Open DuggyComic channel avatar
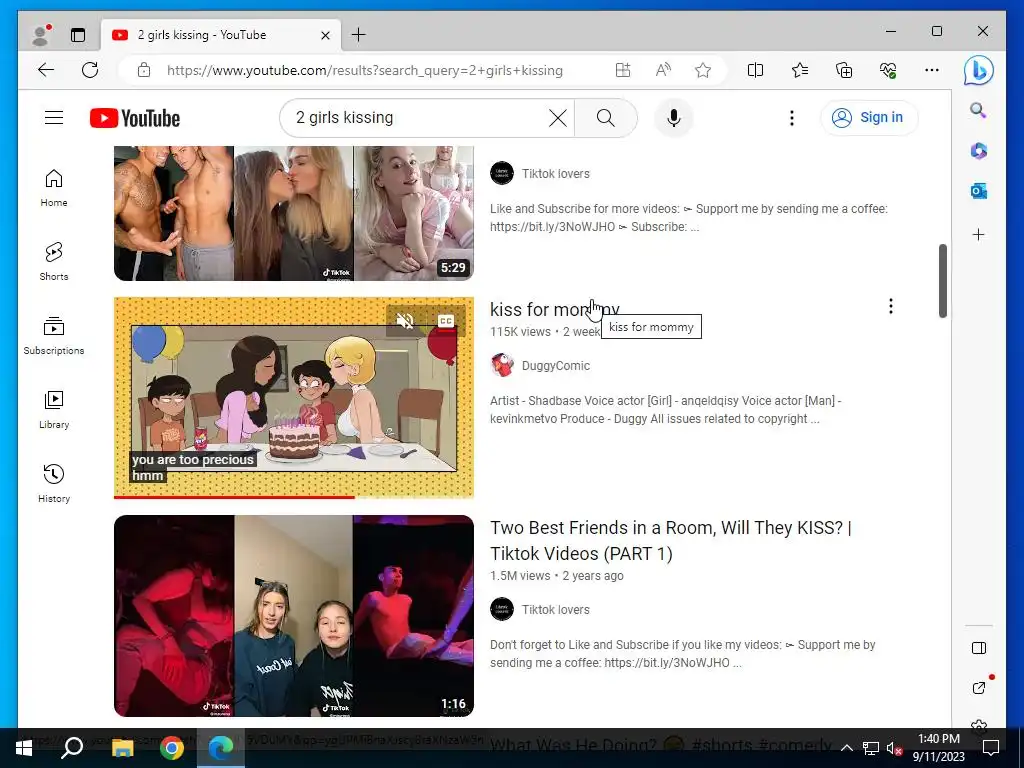This screenshot has width=1024, height=768. coord(502,365)
